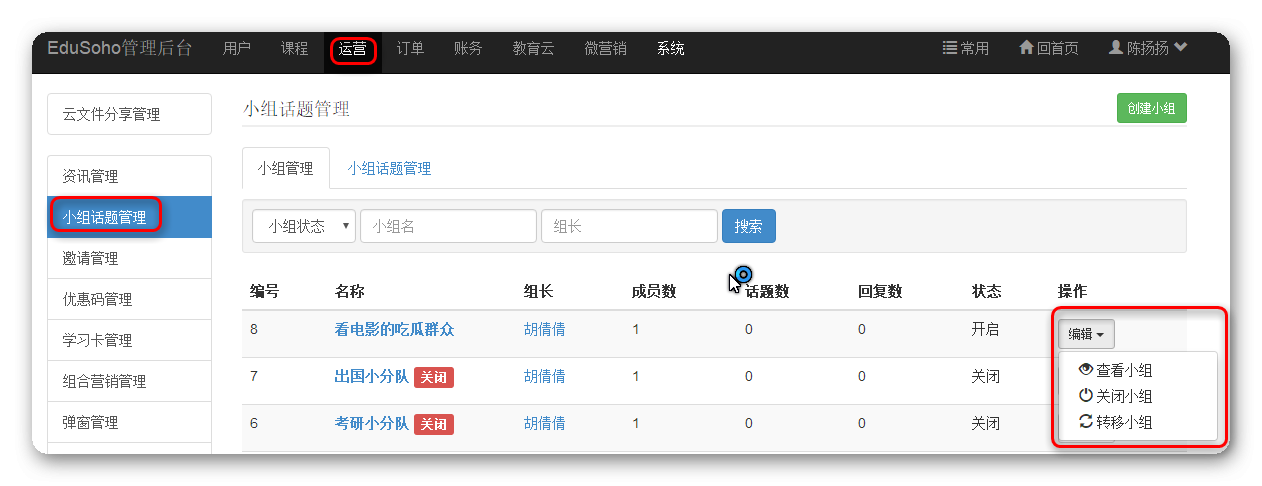
Task: Open the 出国小分队 group link
Action: pos(371,376)
